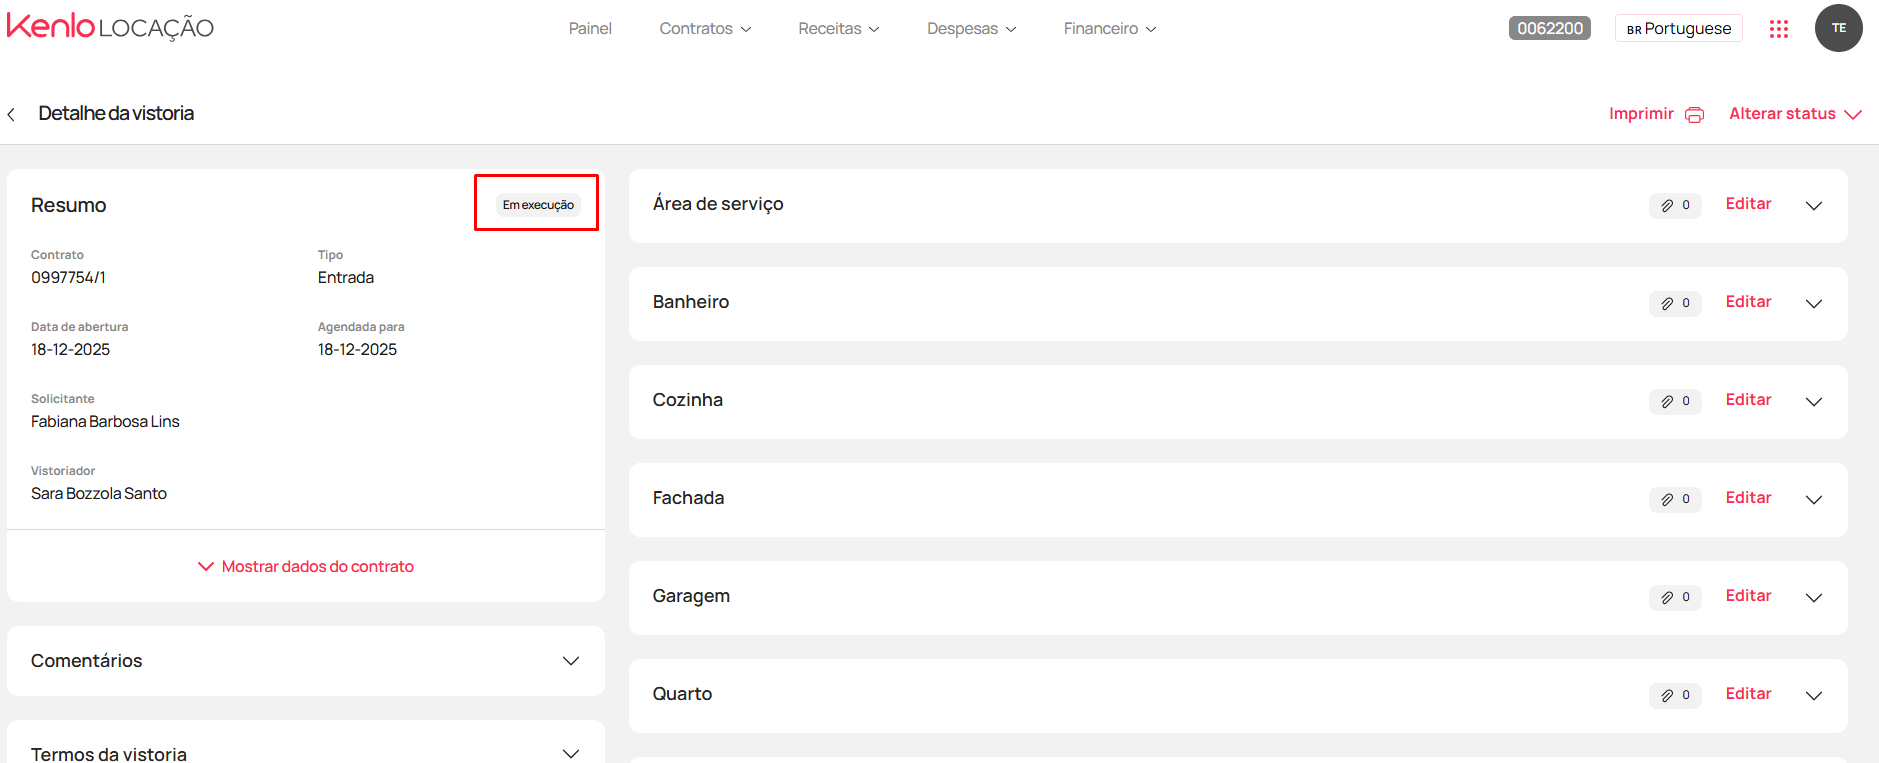This screenshot has height=763, width=1879.
Task: Go back using the left arrow icon
Action: click(11, 114)
